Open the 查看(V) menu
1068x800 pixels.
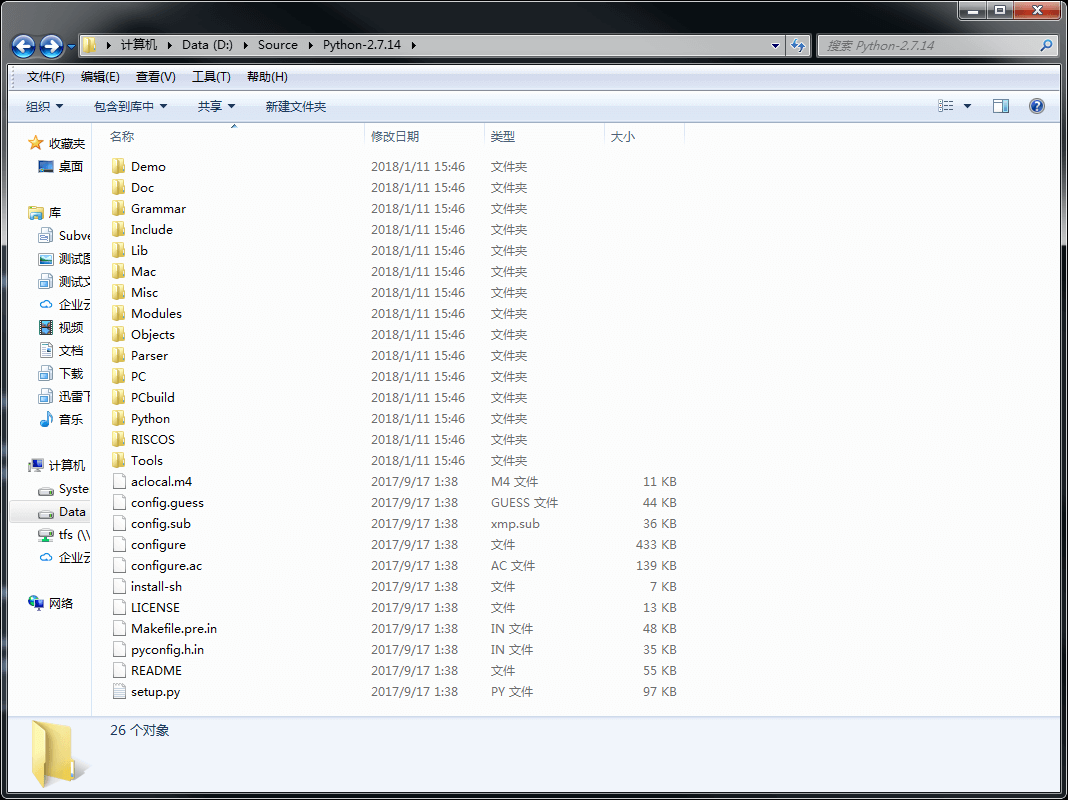[x=155, y=77]
